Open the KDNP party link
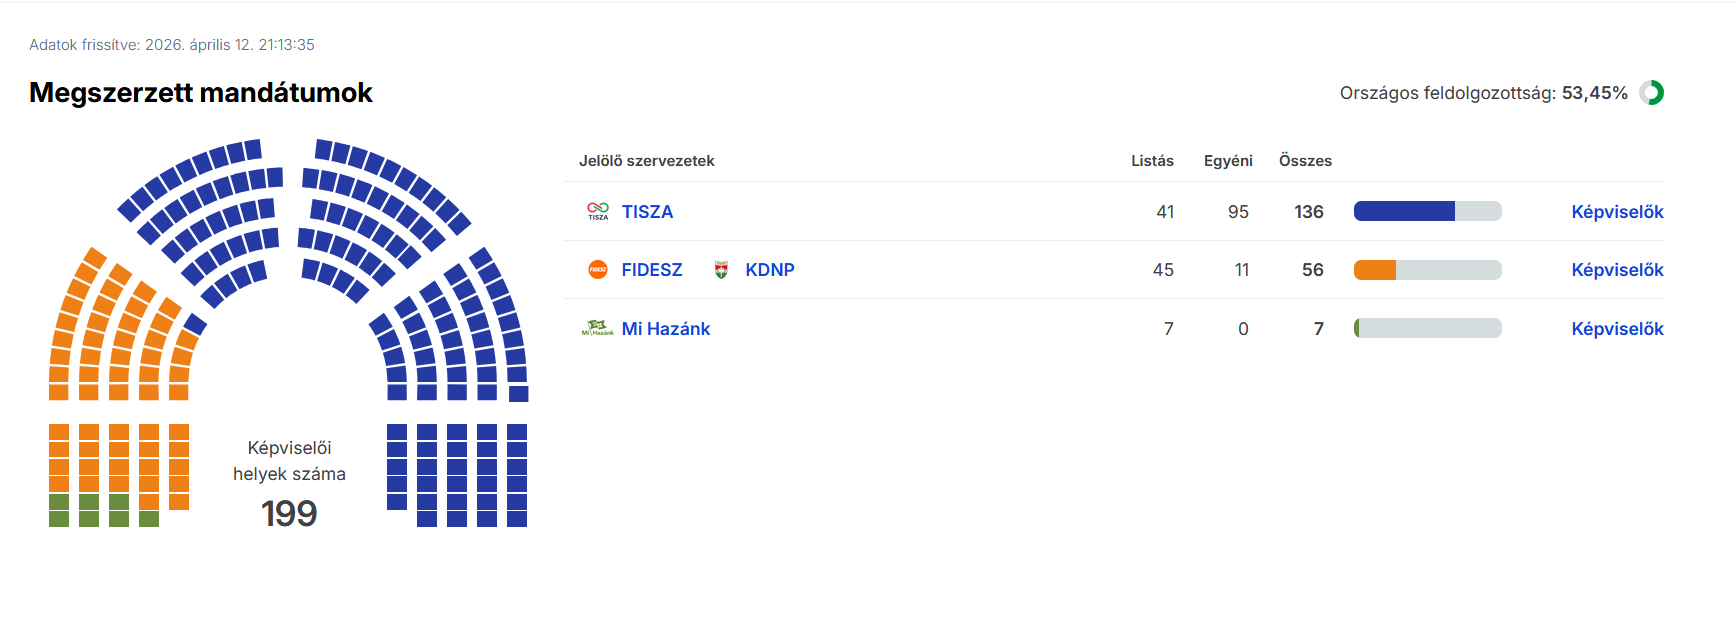Viewport: 1736px width, 631px height. pyautogui.click(x=770, y=270)
